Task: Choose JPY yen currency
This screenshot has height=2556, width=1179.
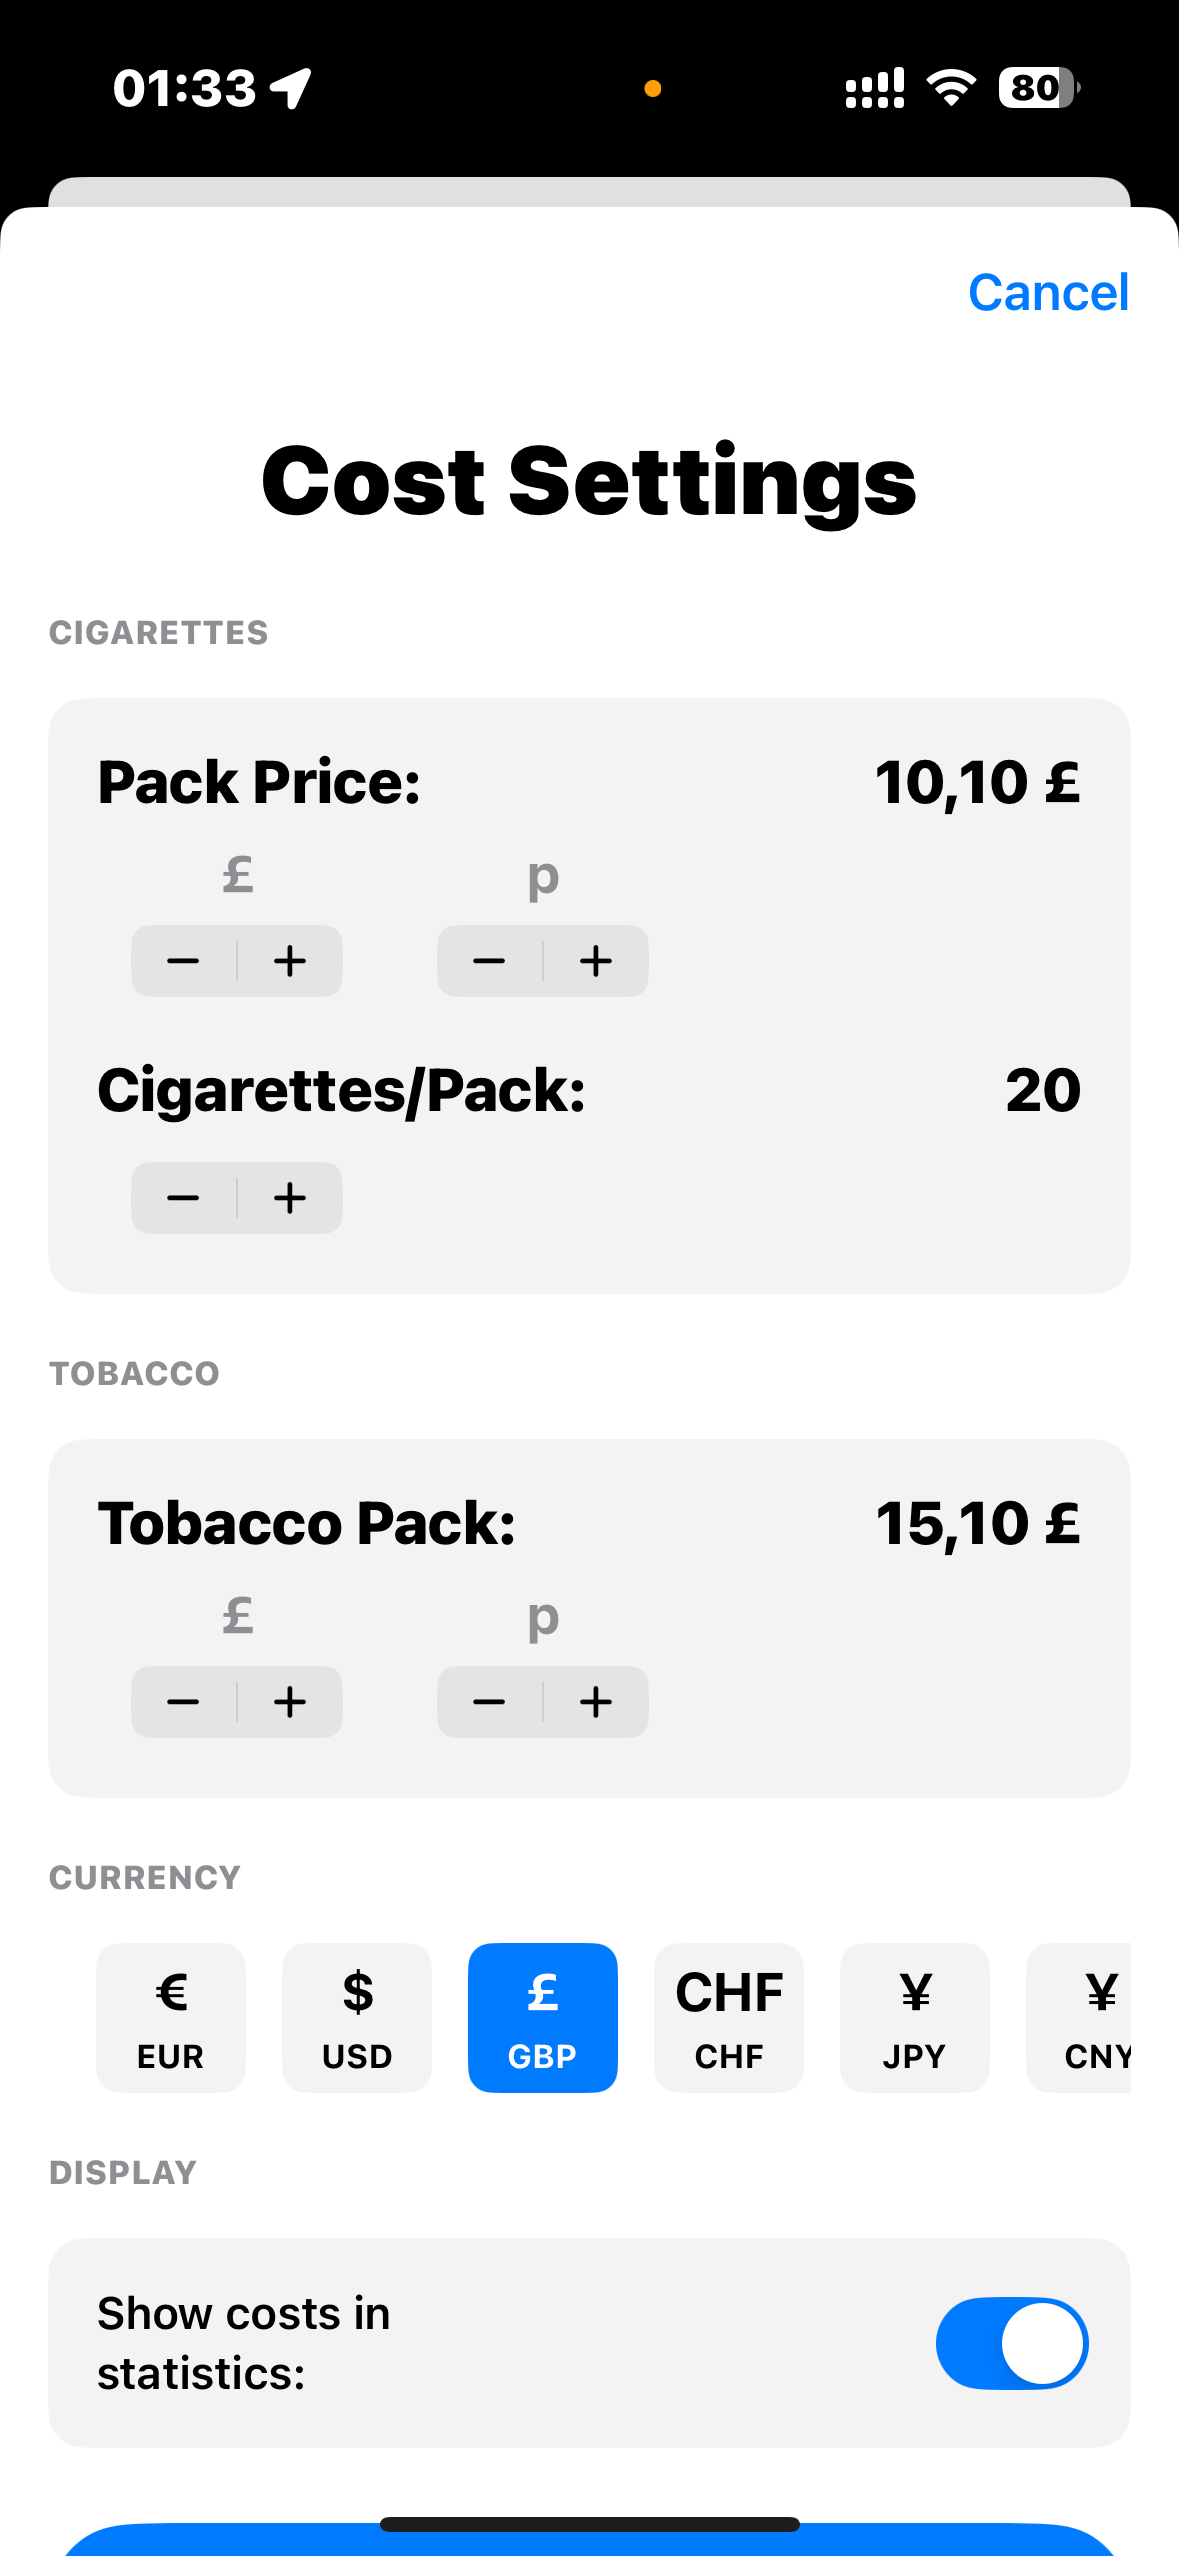Action: coord(915,2018)
